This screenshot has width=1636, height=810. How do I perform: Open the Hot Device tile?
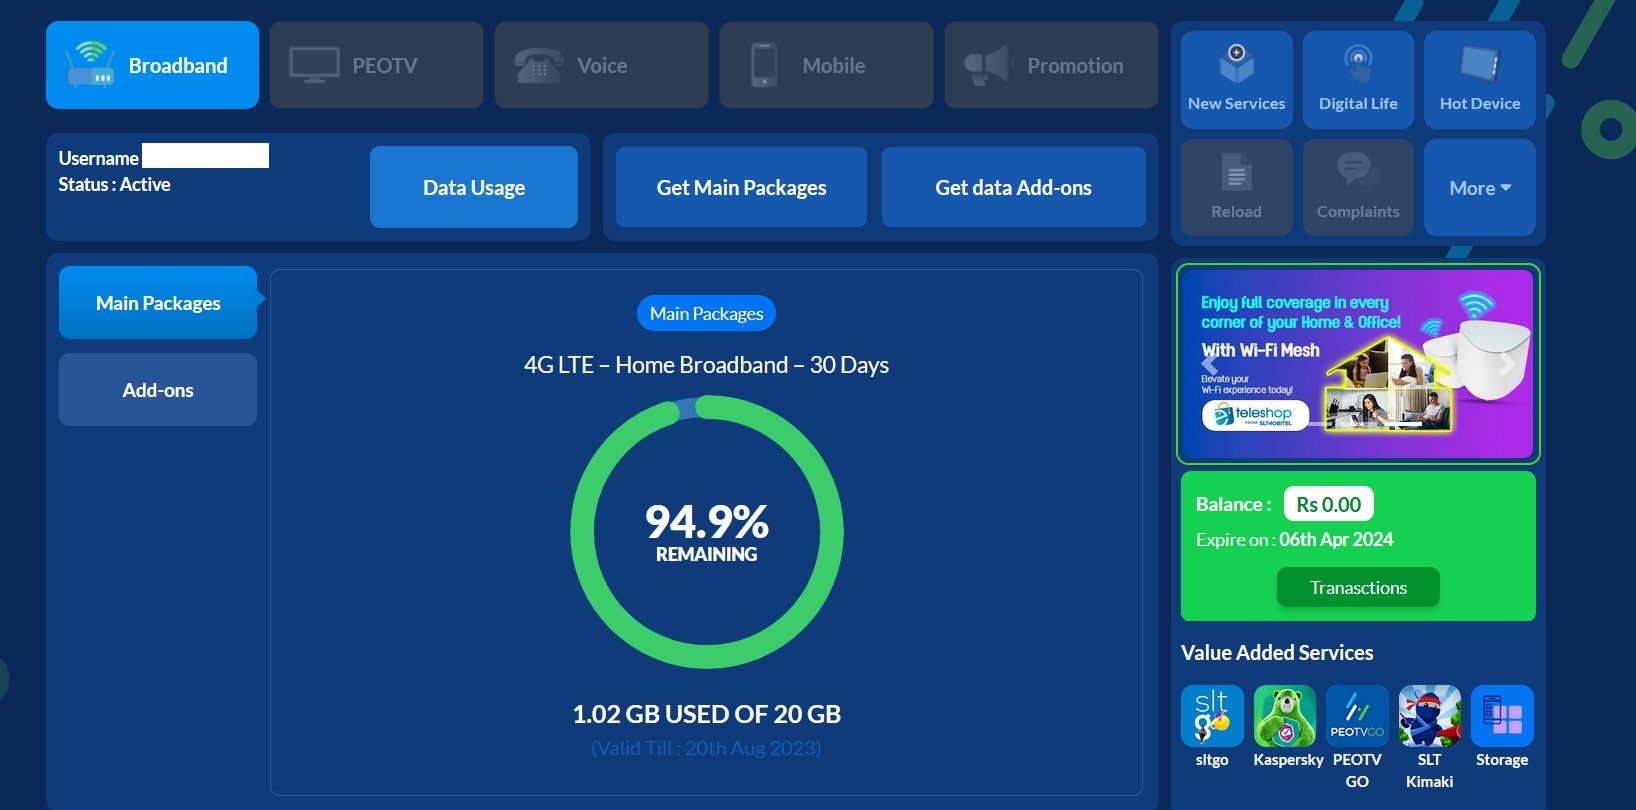tap(1480, 80)
